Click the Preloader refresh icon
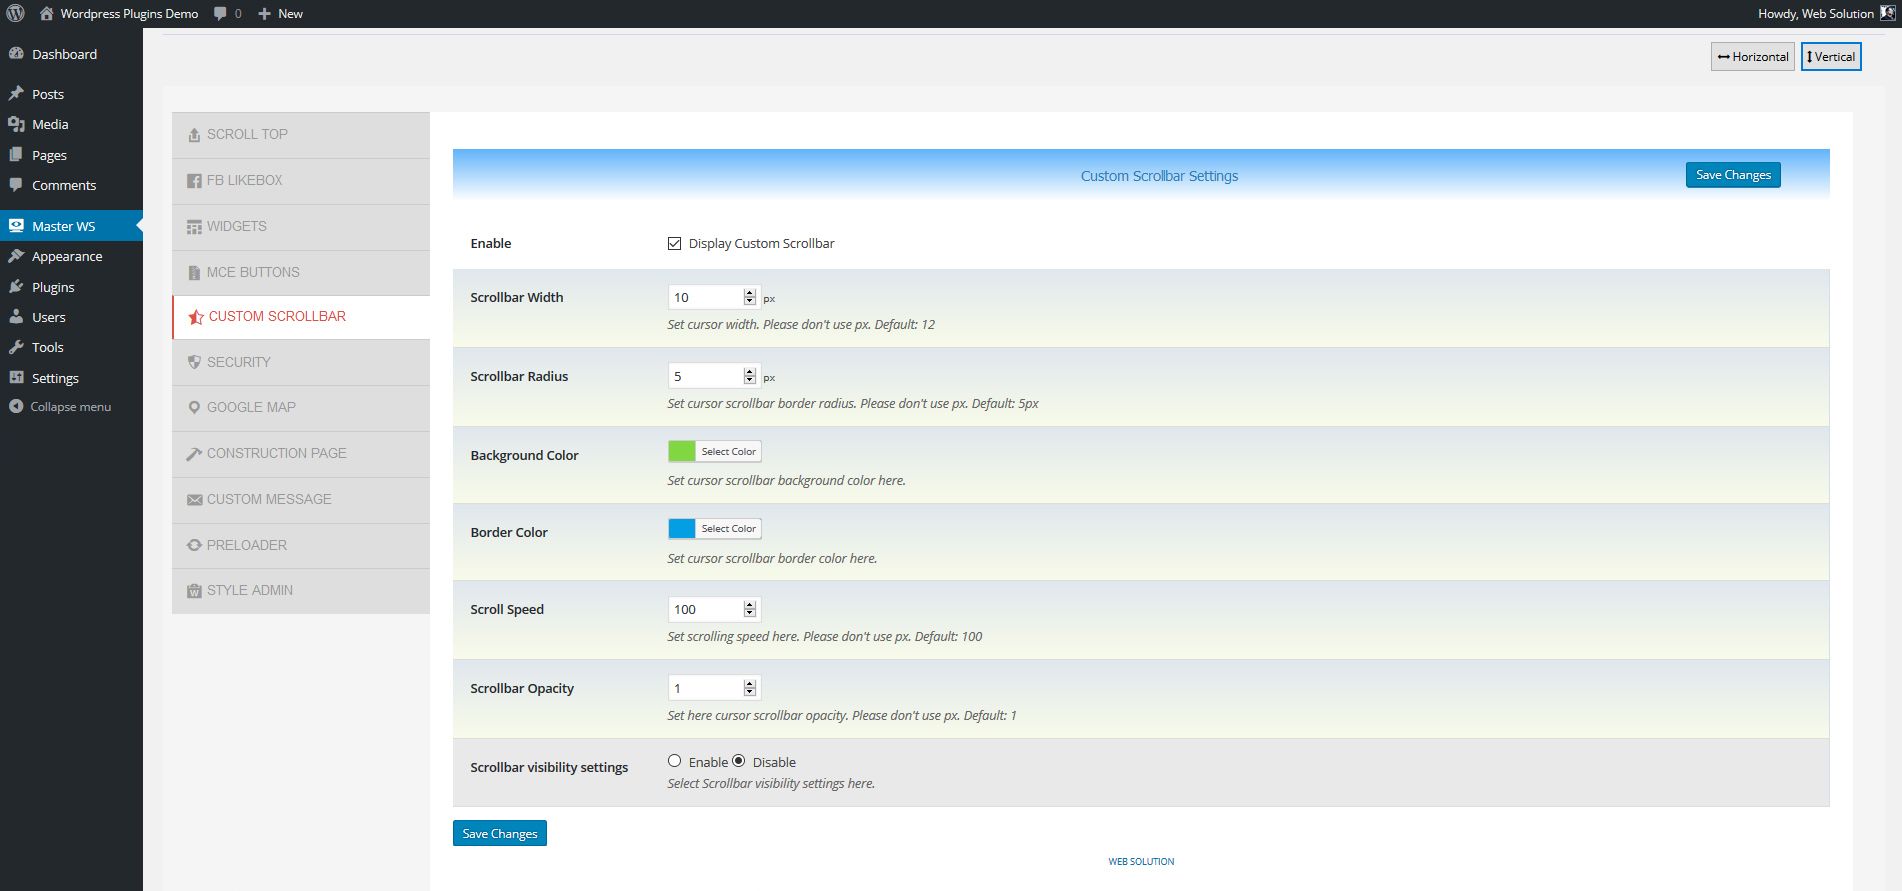 click(x=194, y=546)
